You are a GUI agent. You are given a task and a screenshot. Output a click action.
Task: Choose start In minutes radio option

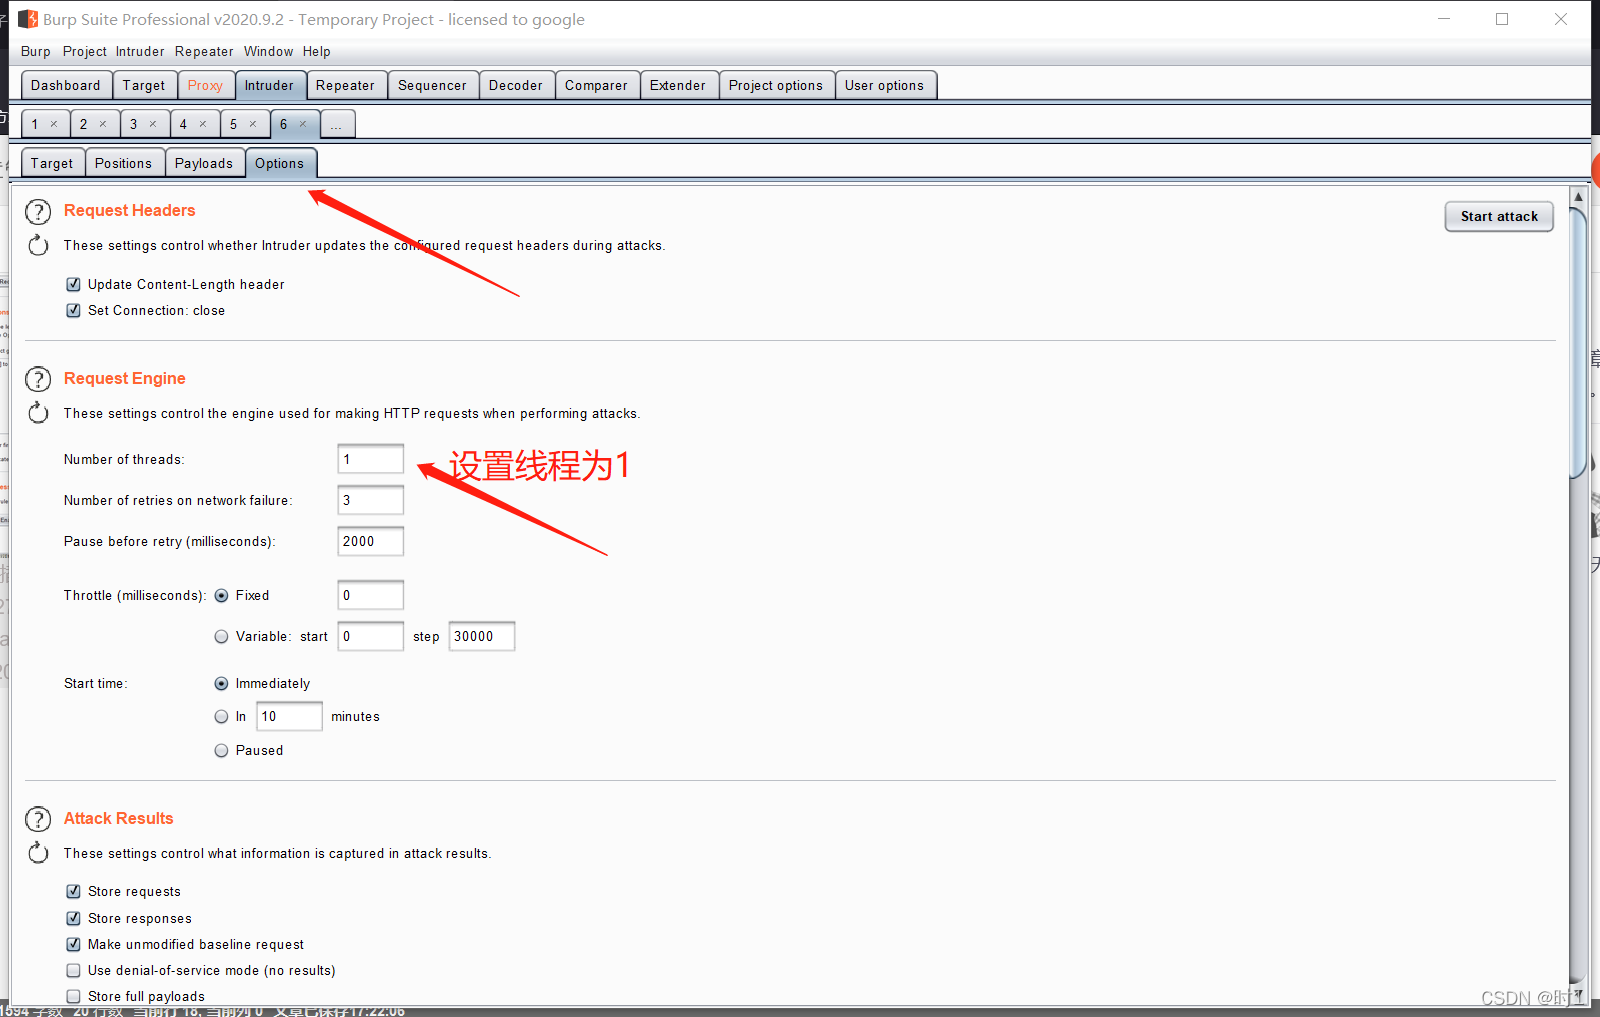click(221, 716)
